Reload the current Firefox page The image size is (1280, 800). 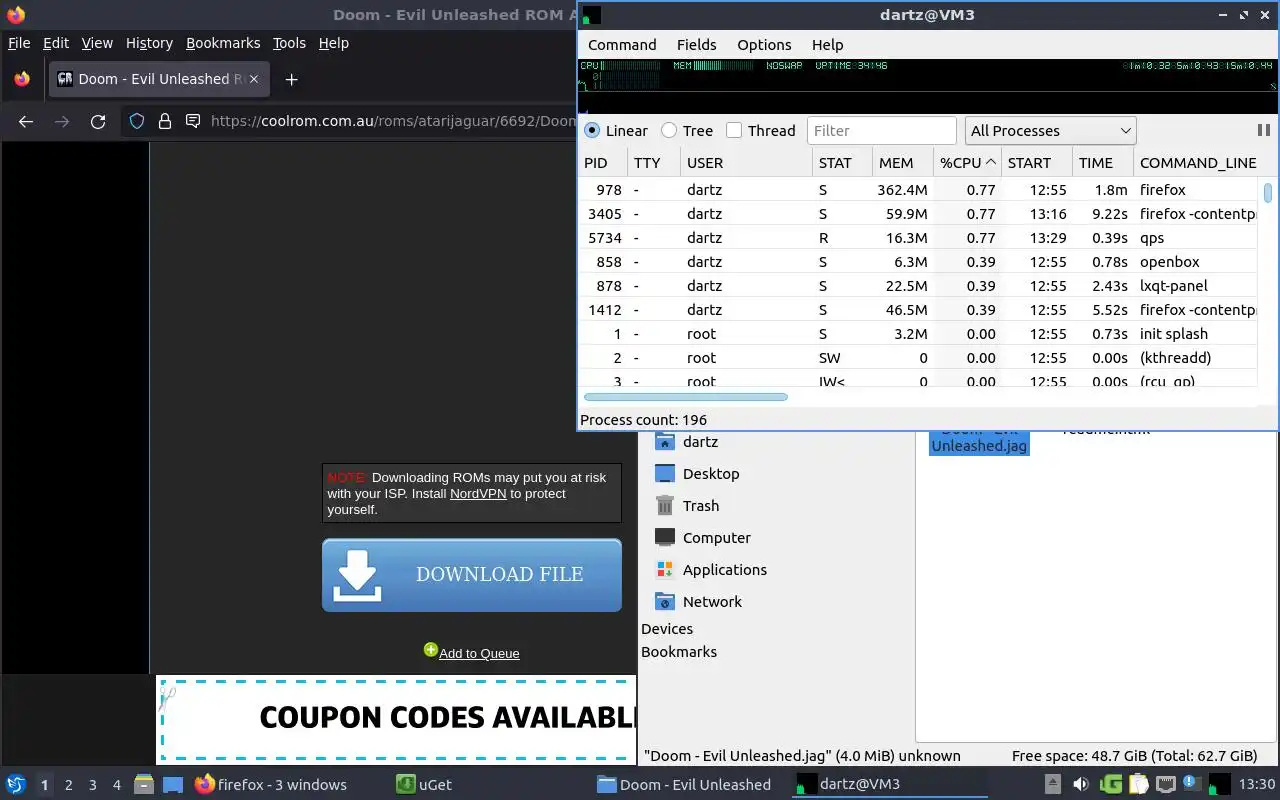[98, 121]
